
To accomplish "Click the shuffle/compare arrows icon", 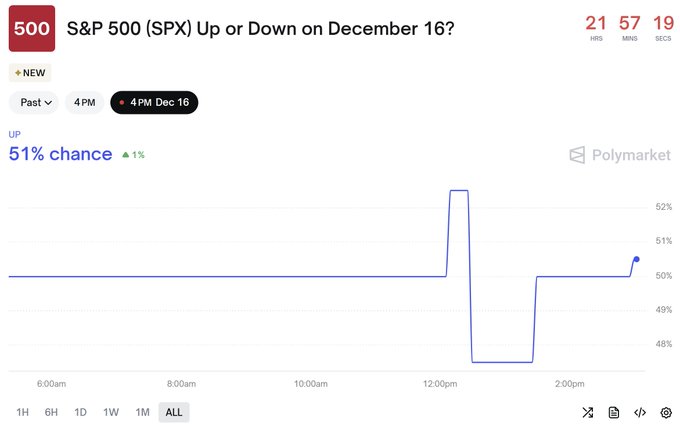I will pos(587,412).
